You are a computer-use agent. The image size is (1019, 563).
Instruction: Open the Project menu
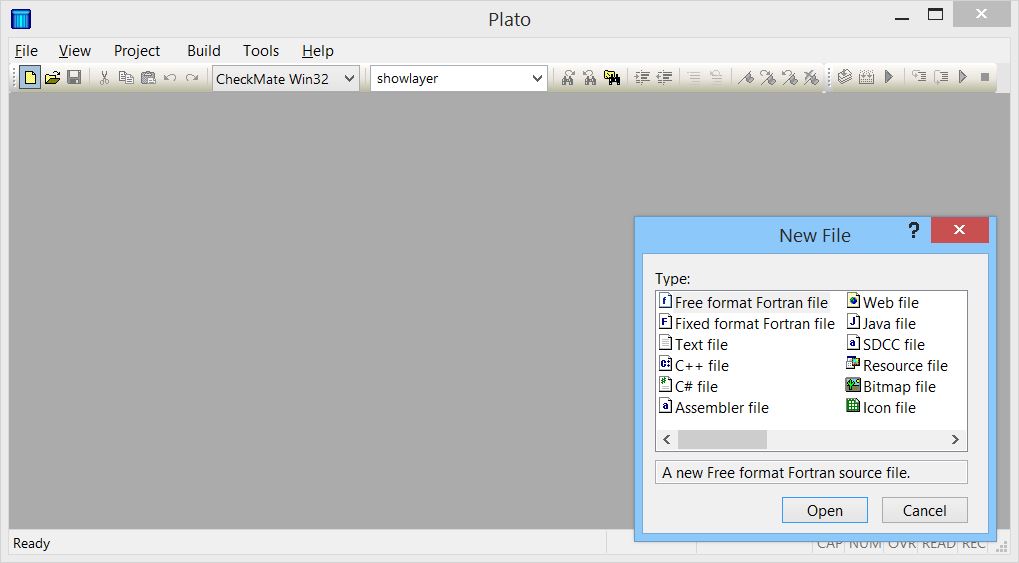(x=137, y=51)
